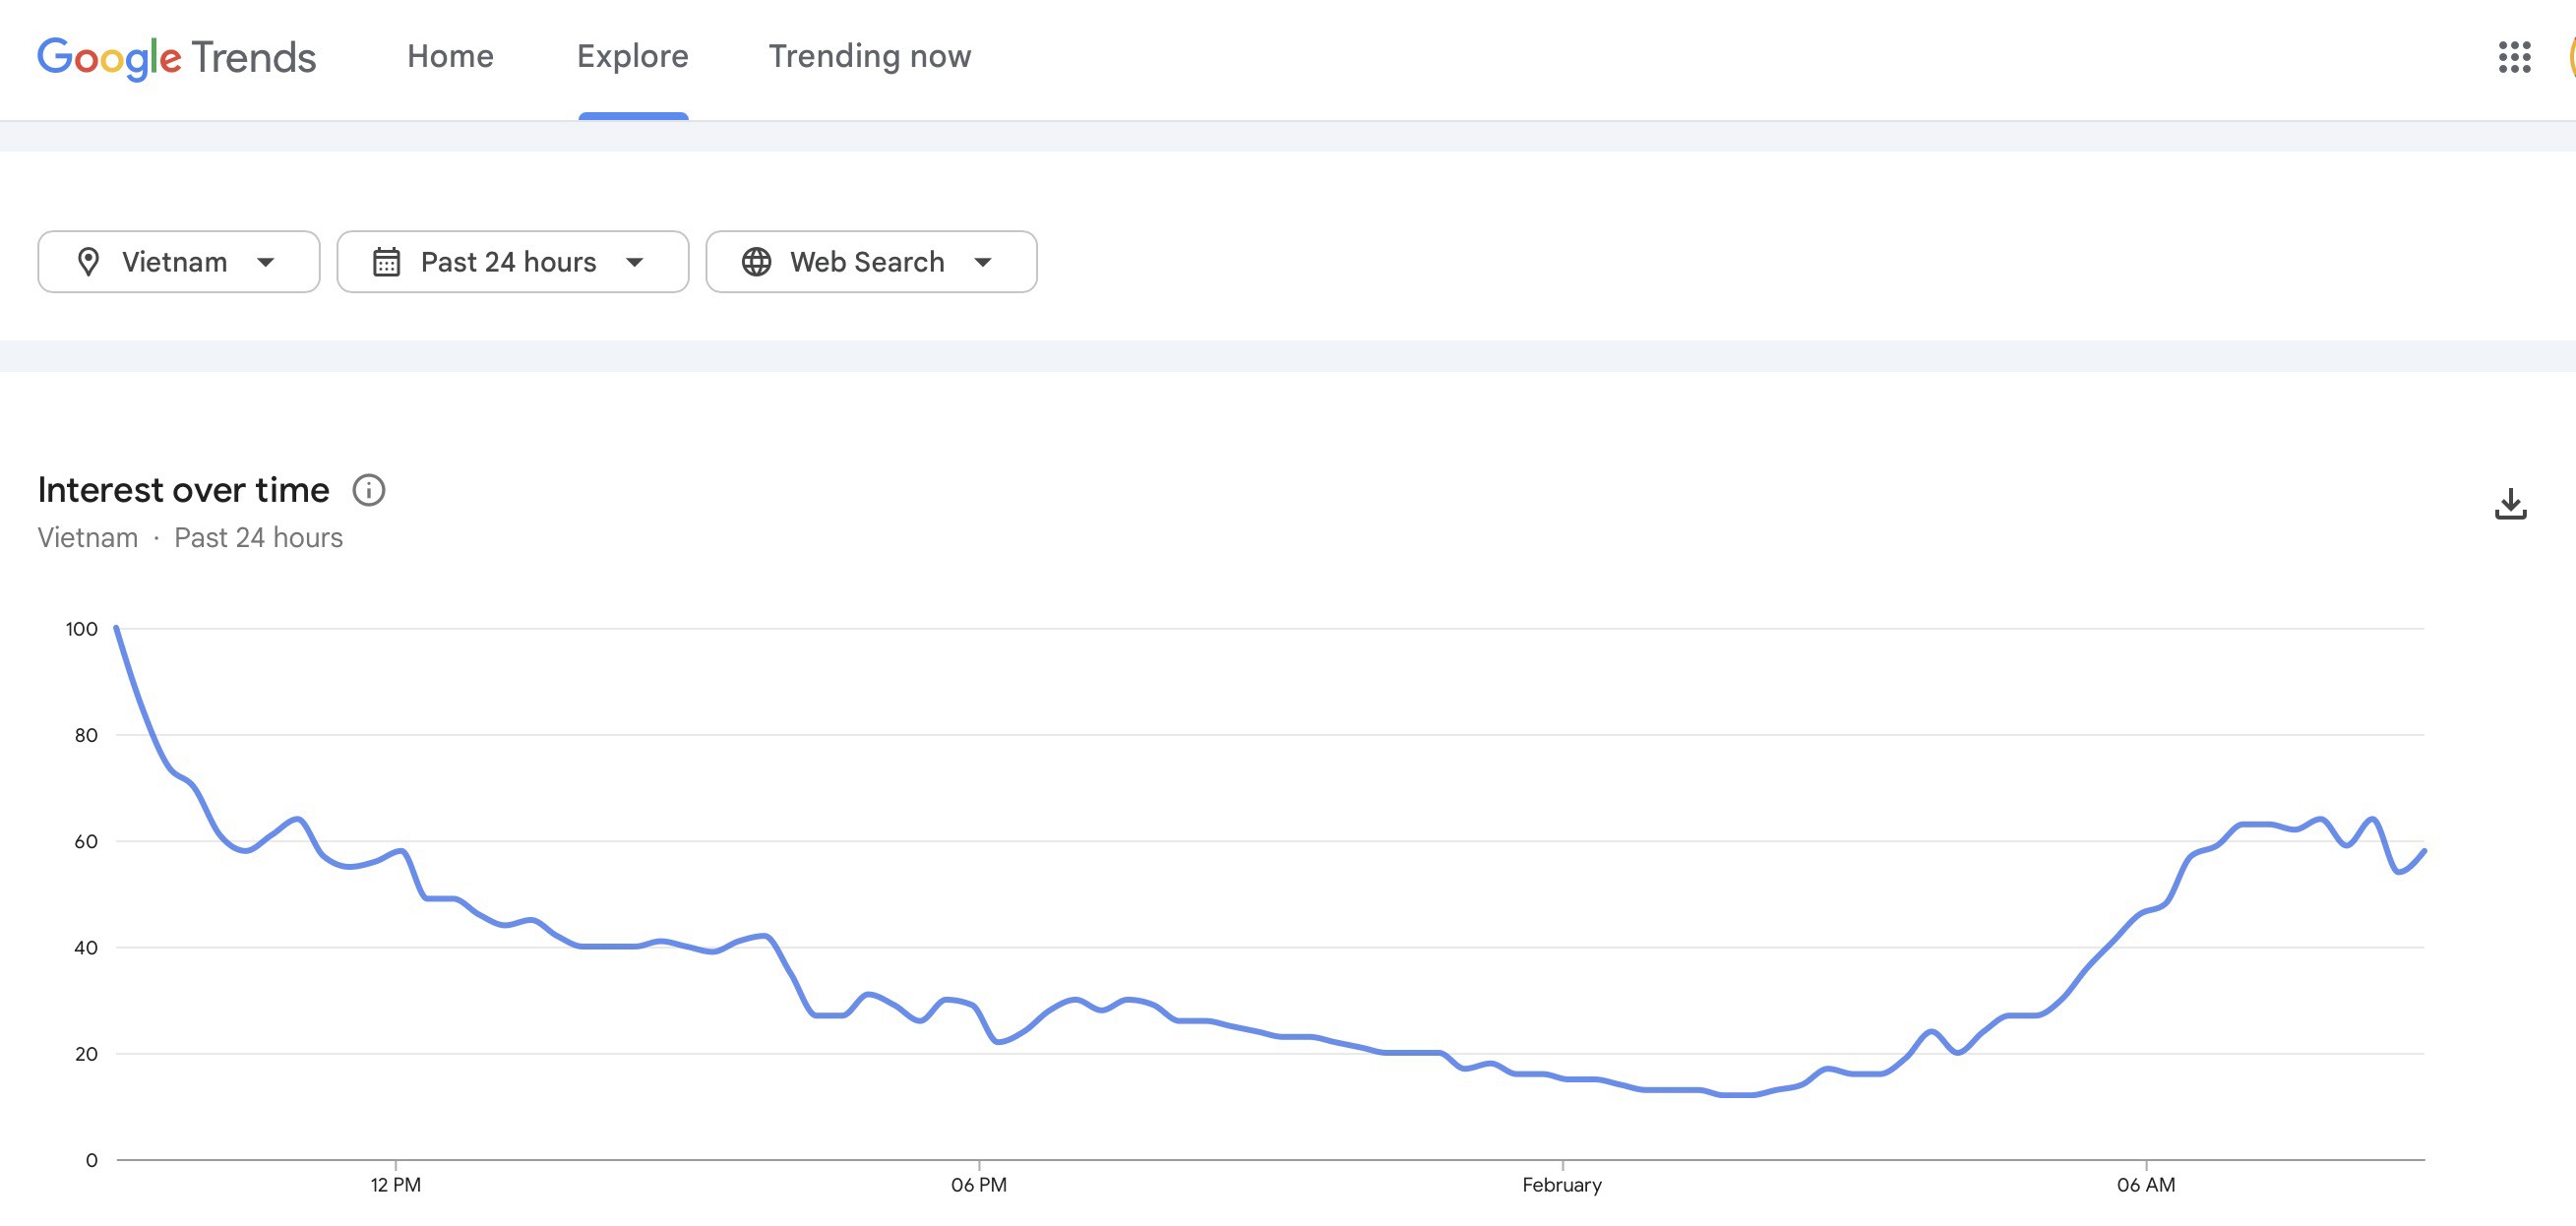The height and width of the screenshot is (1226, 2576).
Task: Expand the Web Search type dropdown
Action: point(983,262)
